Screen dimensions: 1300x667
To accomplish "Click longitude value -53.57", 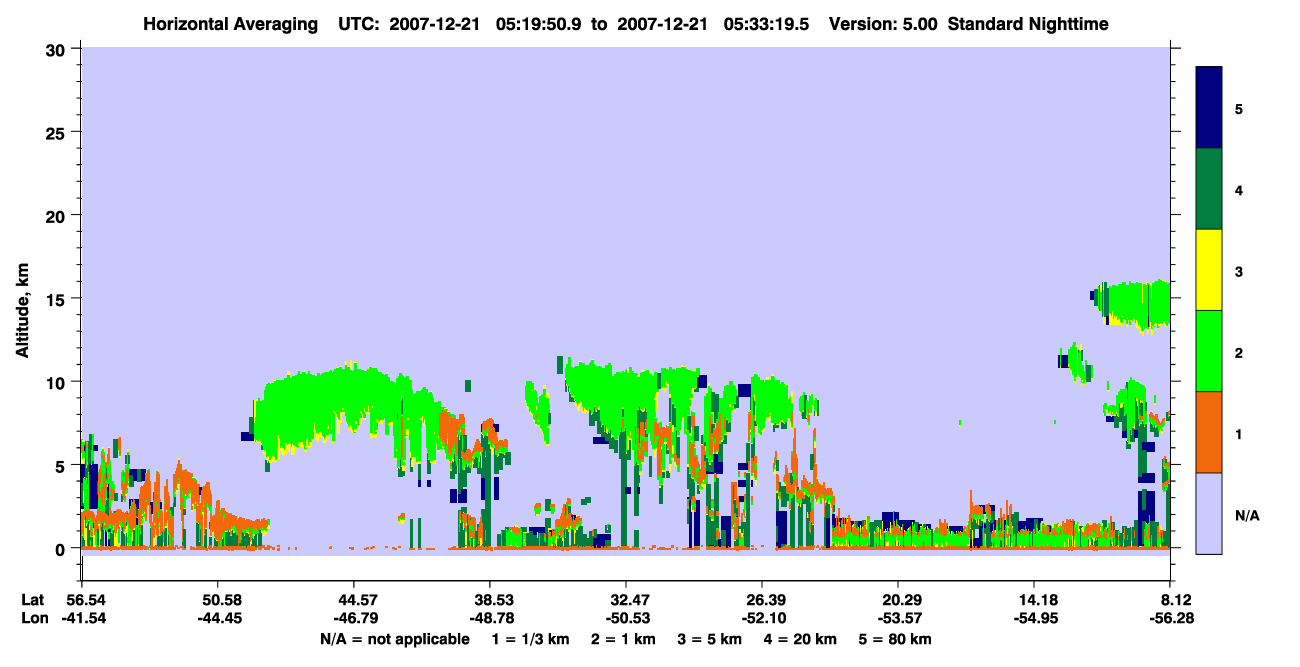I will coord(898,618).
